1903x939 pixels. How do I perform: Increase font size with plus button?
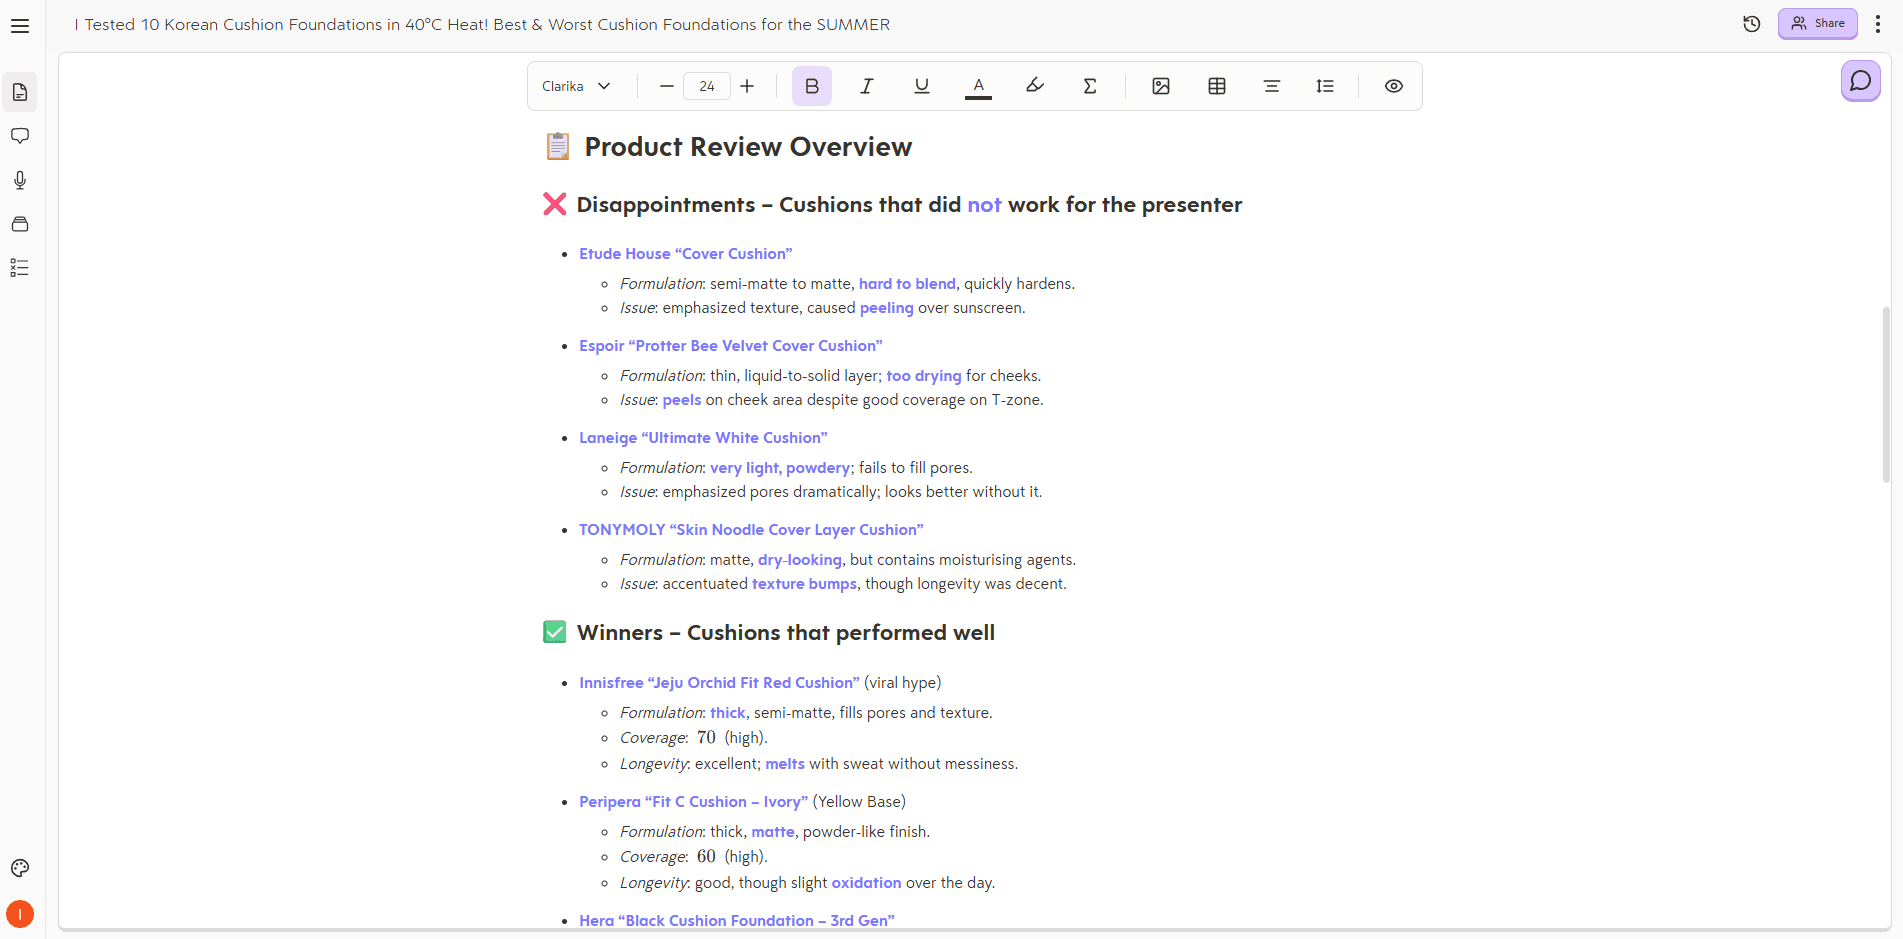click(x=747, y=86)
